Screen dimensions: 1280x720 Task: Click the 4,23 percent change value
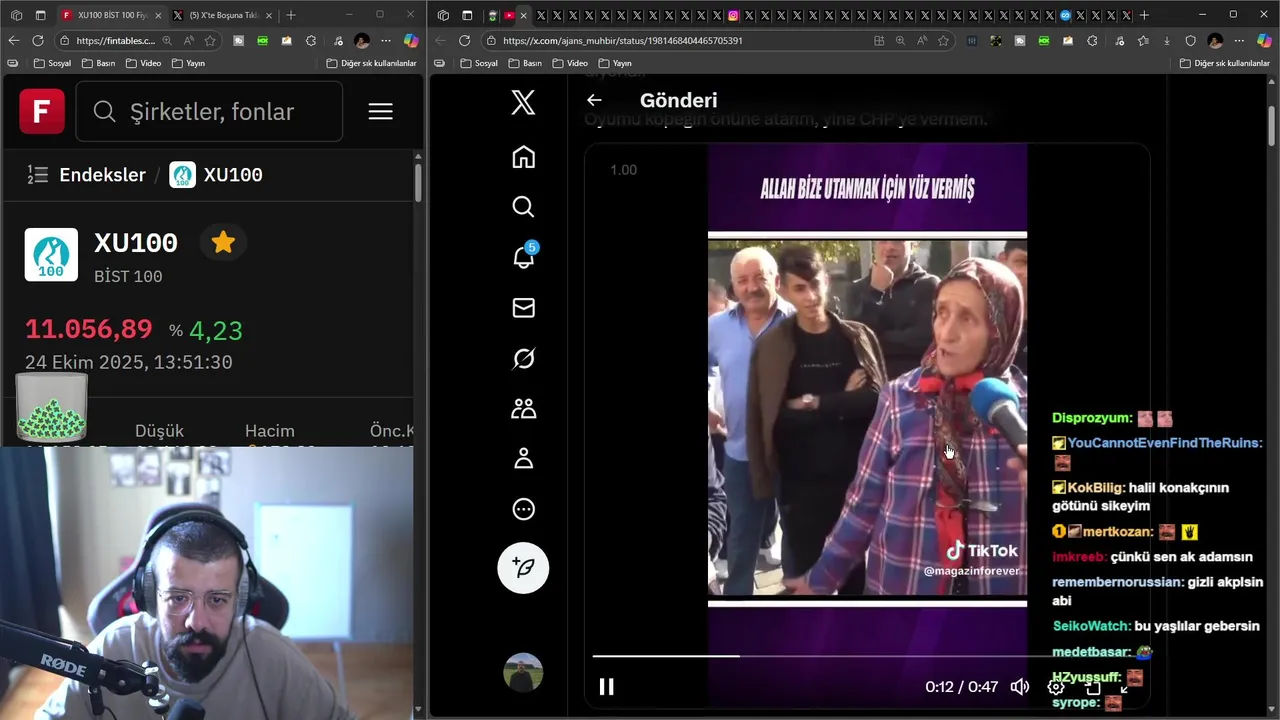pos(215,330)
